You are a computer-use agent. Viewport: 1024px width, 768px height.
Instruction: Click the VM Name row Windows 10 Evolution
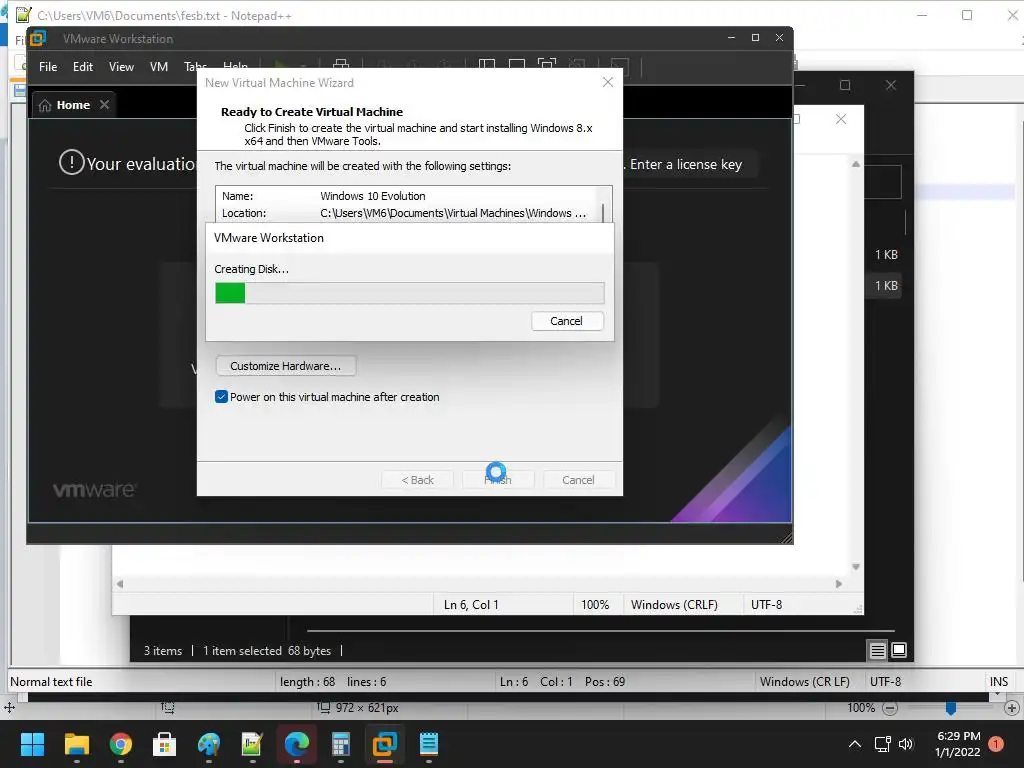tap(405, 196)
